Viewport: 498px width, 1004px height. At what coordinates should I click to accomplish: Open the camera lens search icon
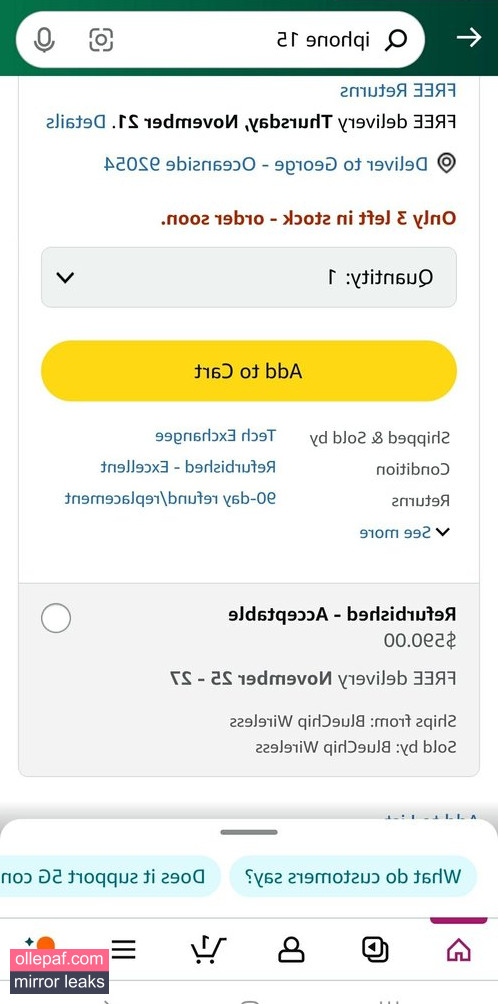pos(100,40)
